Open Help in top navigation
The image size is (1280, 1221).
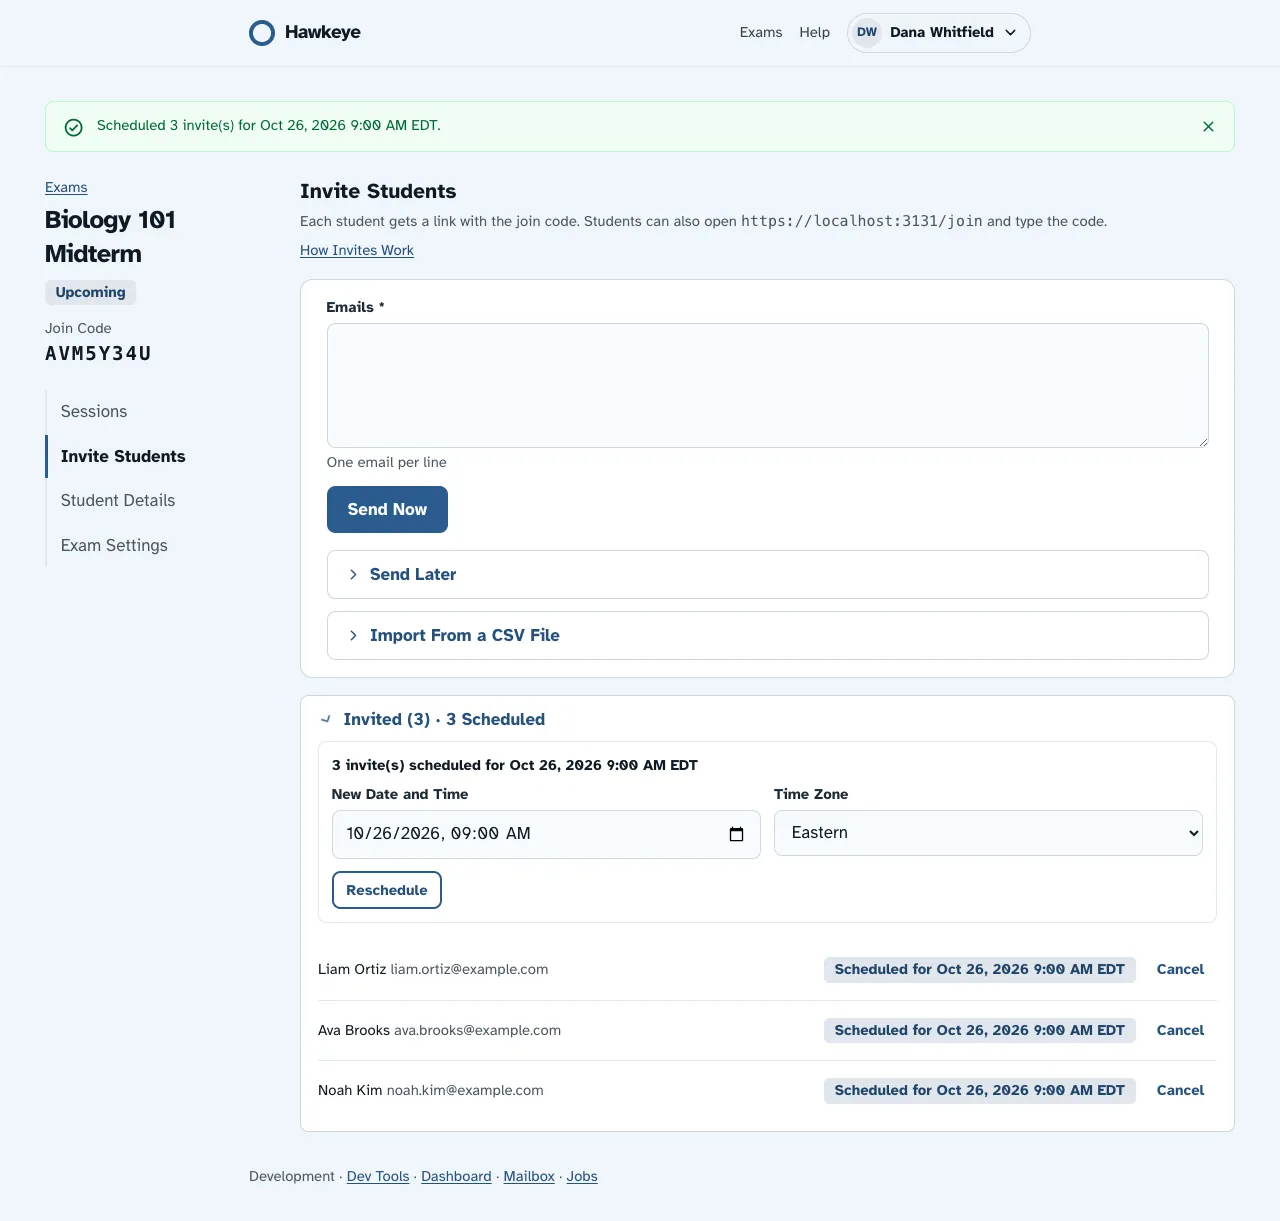[815, 32]
